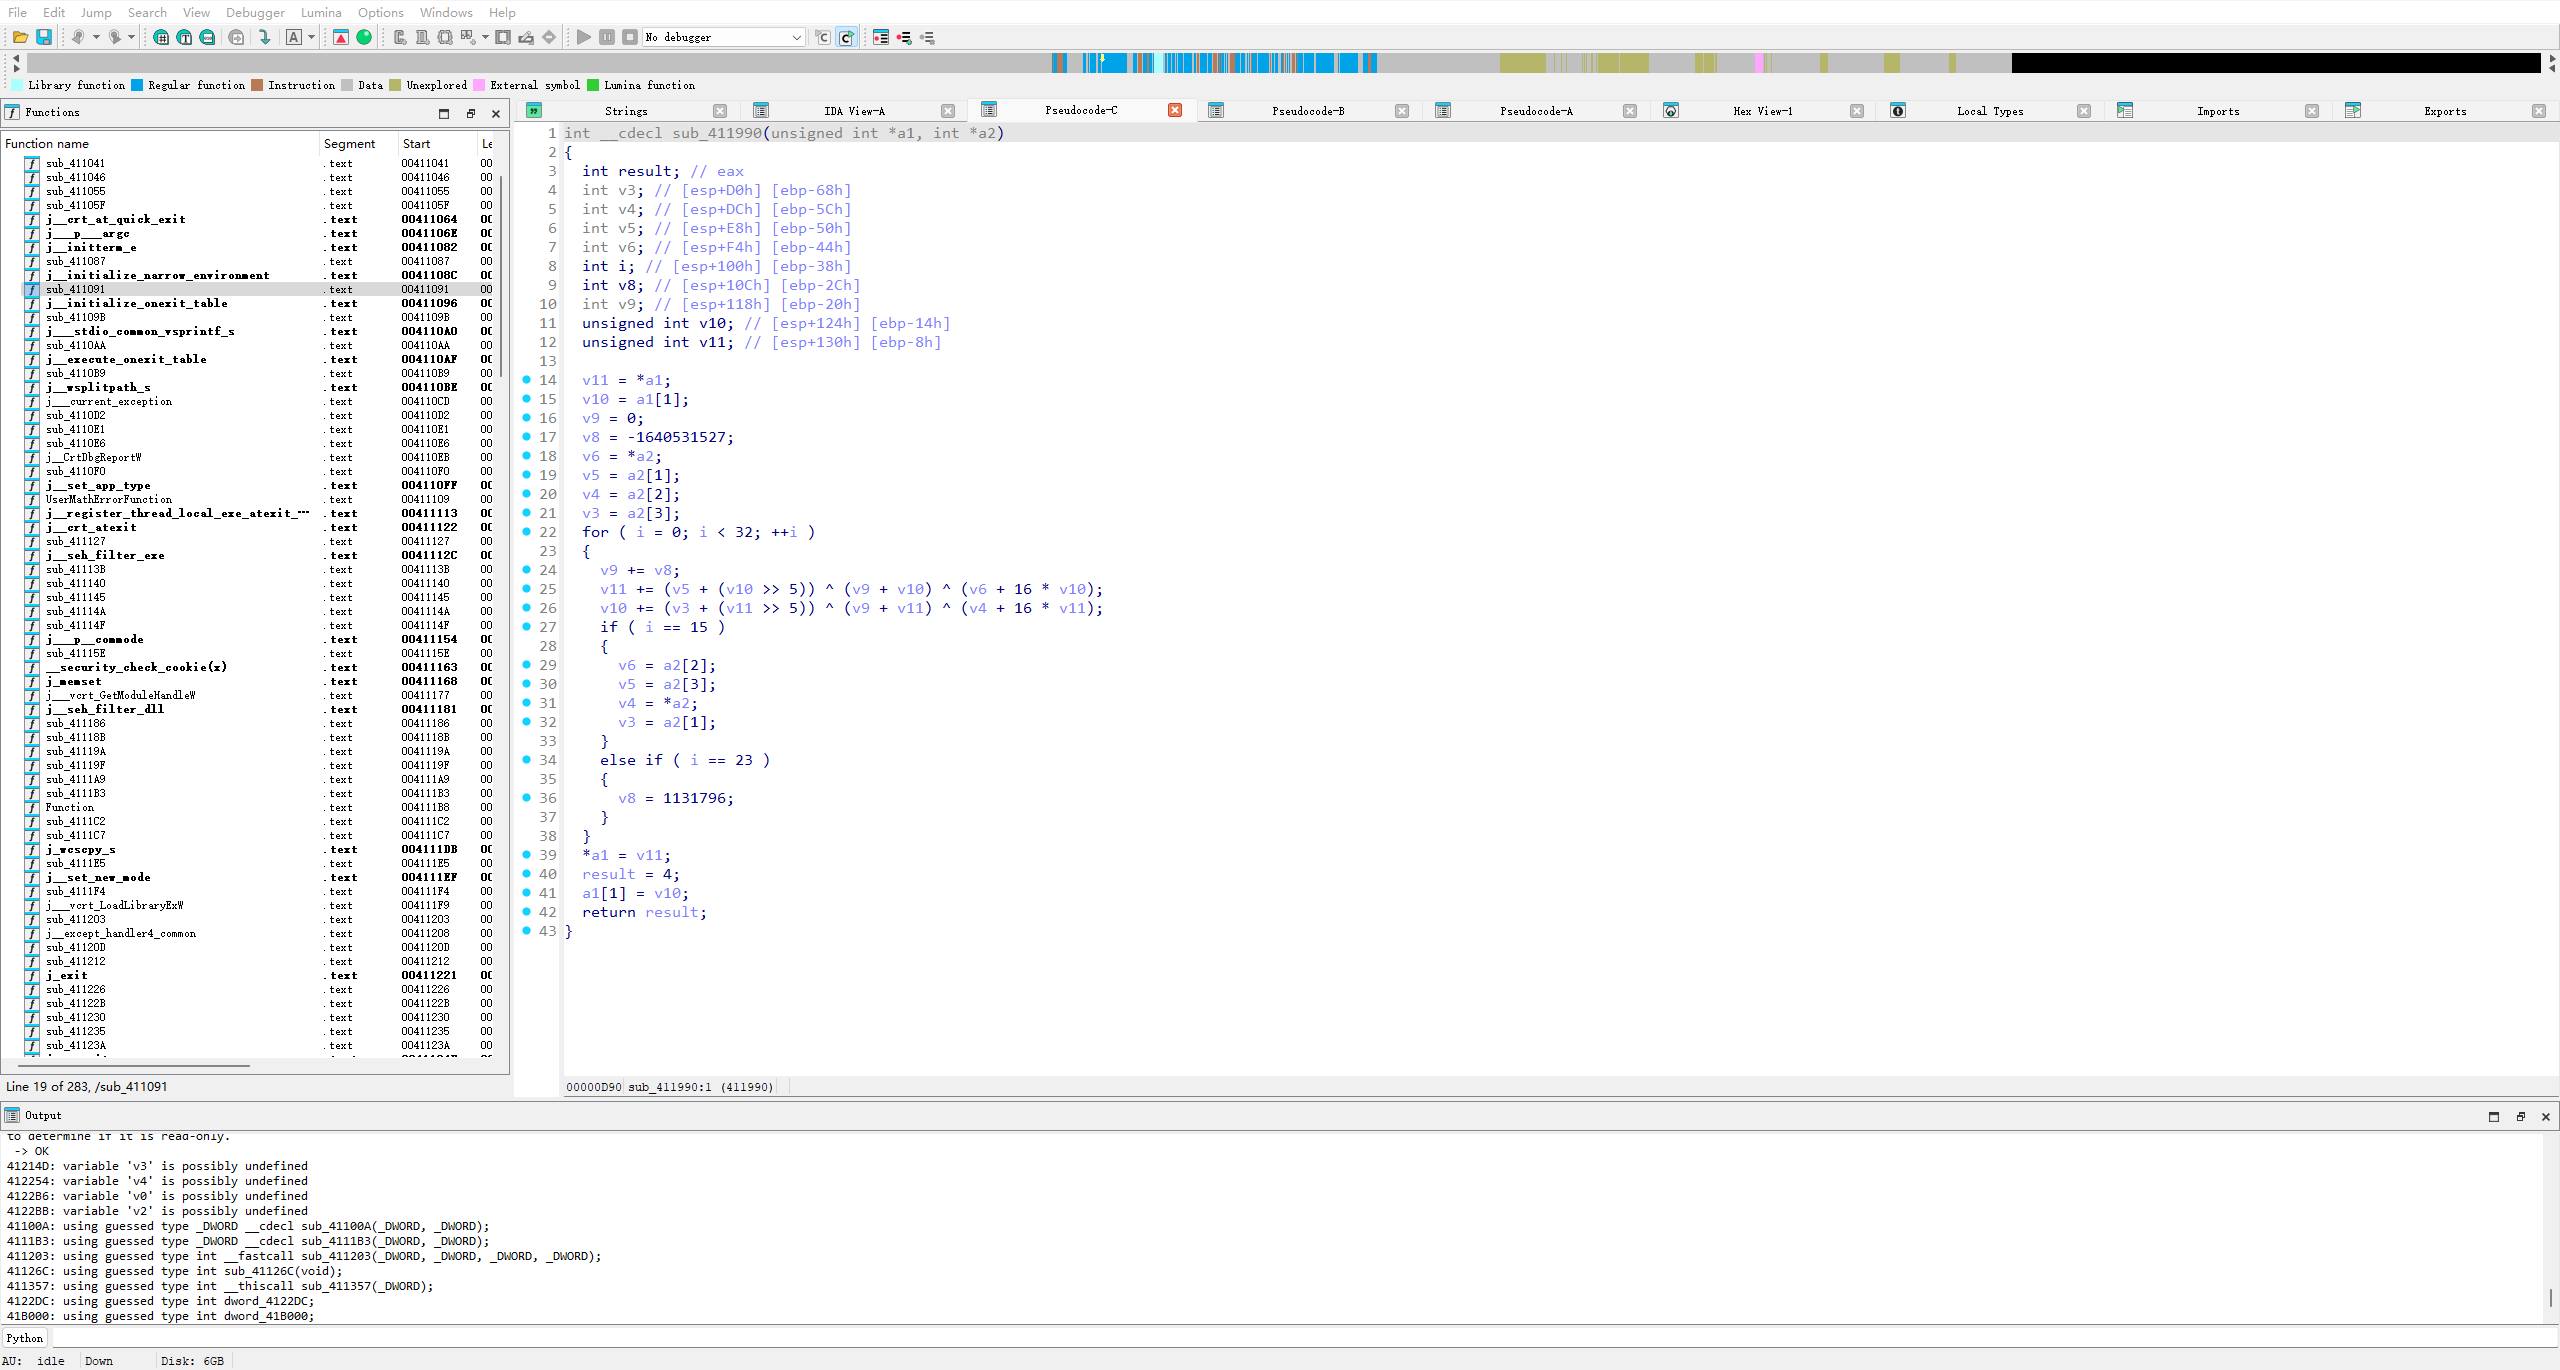Open the Windows menu
Image resolution: width=2560 pixels, height=1370 pixels.
point(446,12)
